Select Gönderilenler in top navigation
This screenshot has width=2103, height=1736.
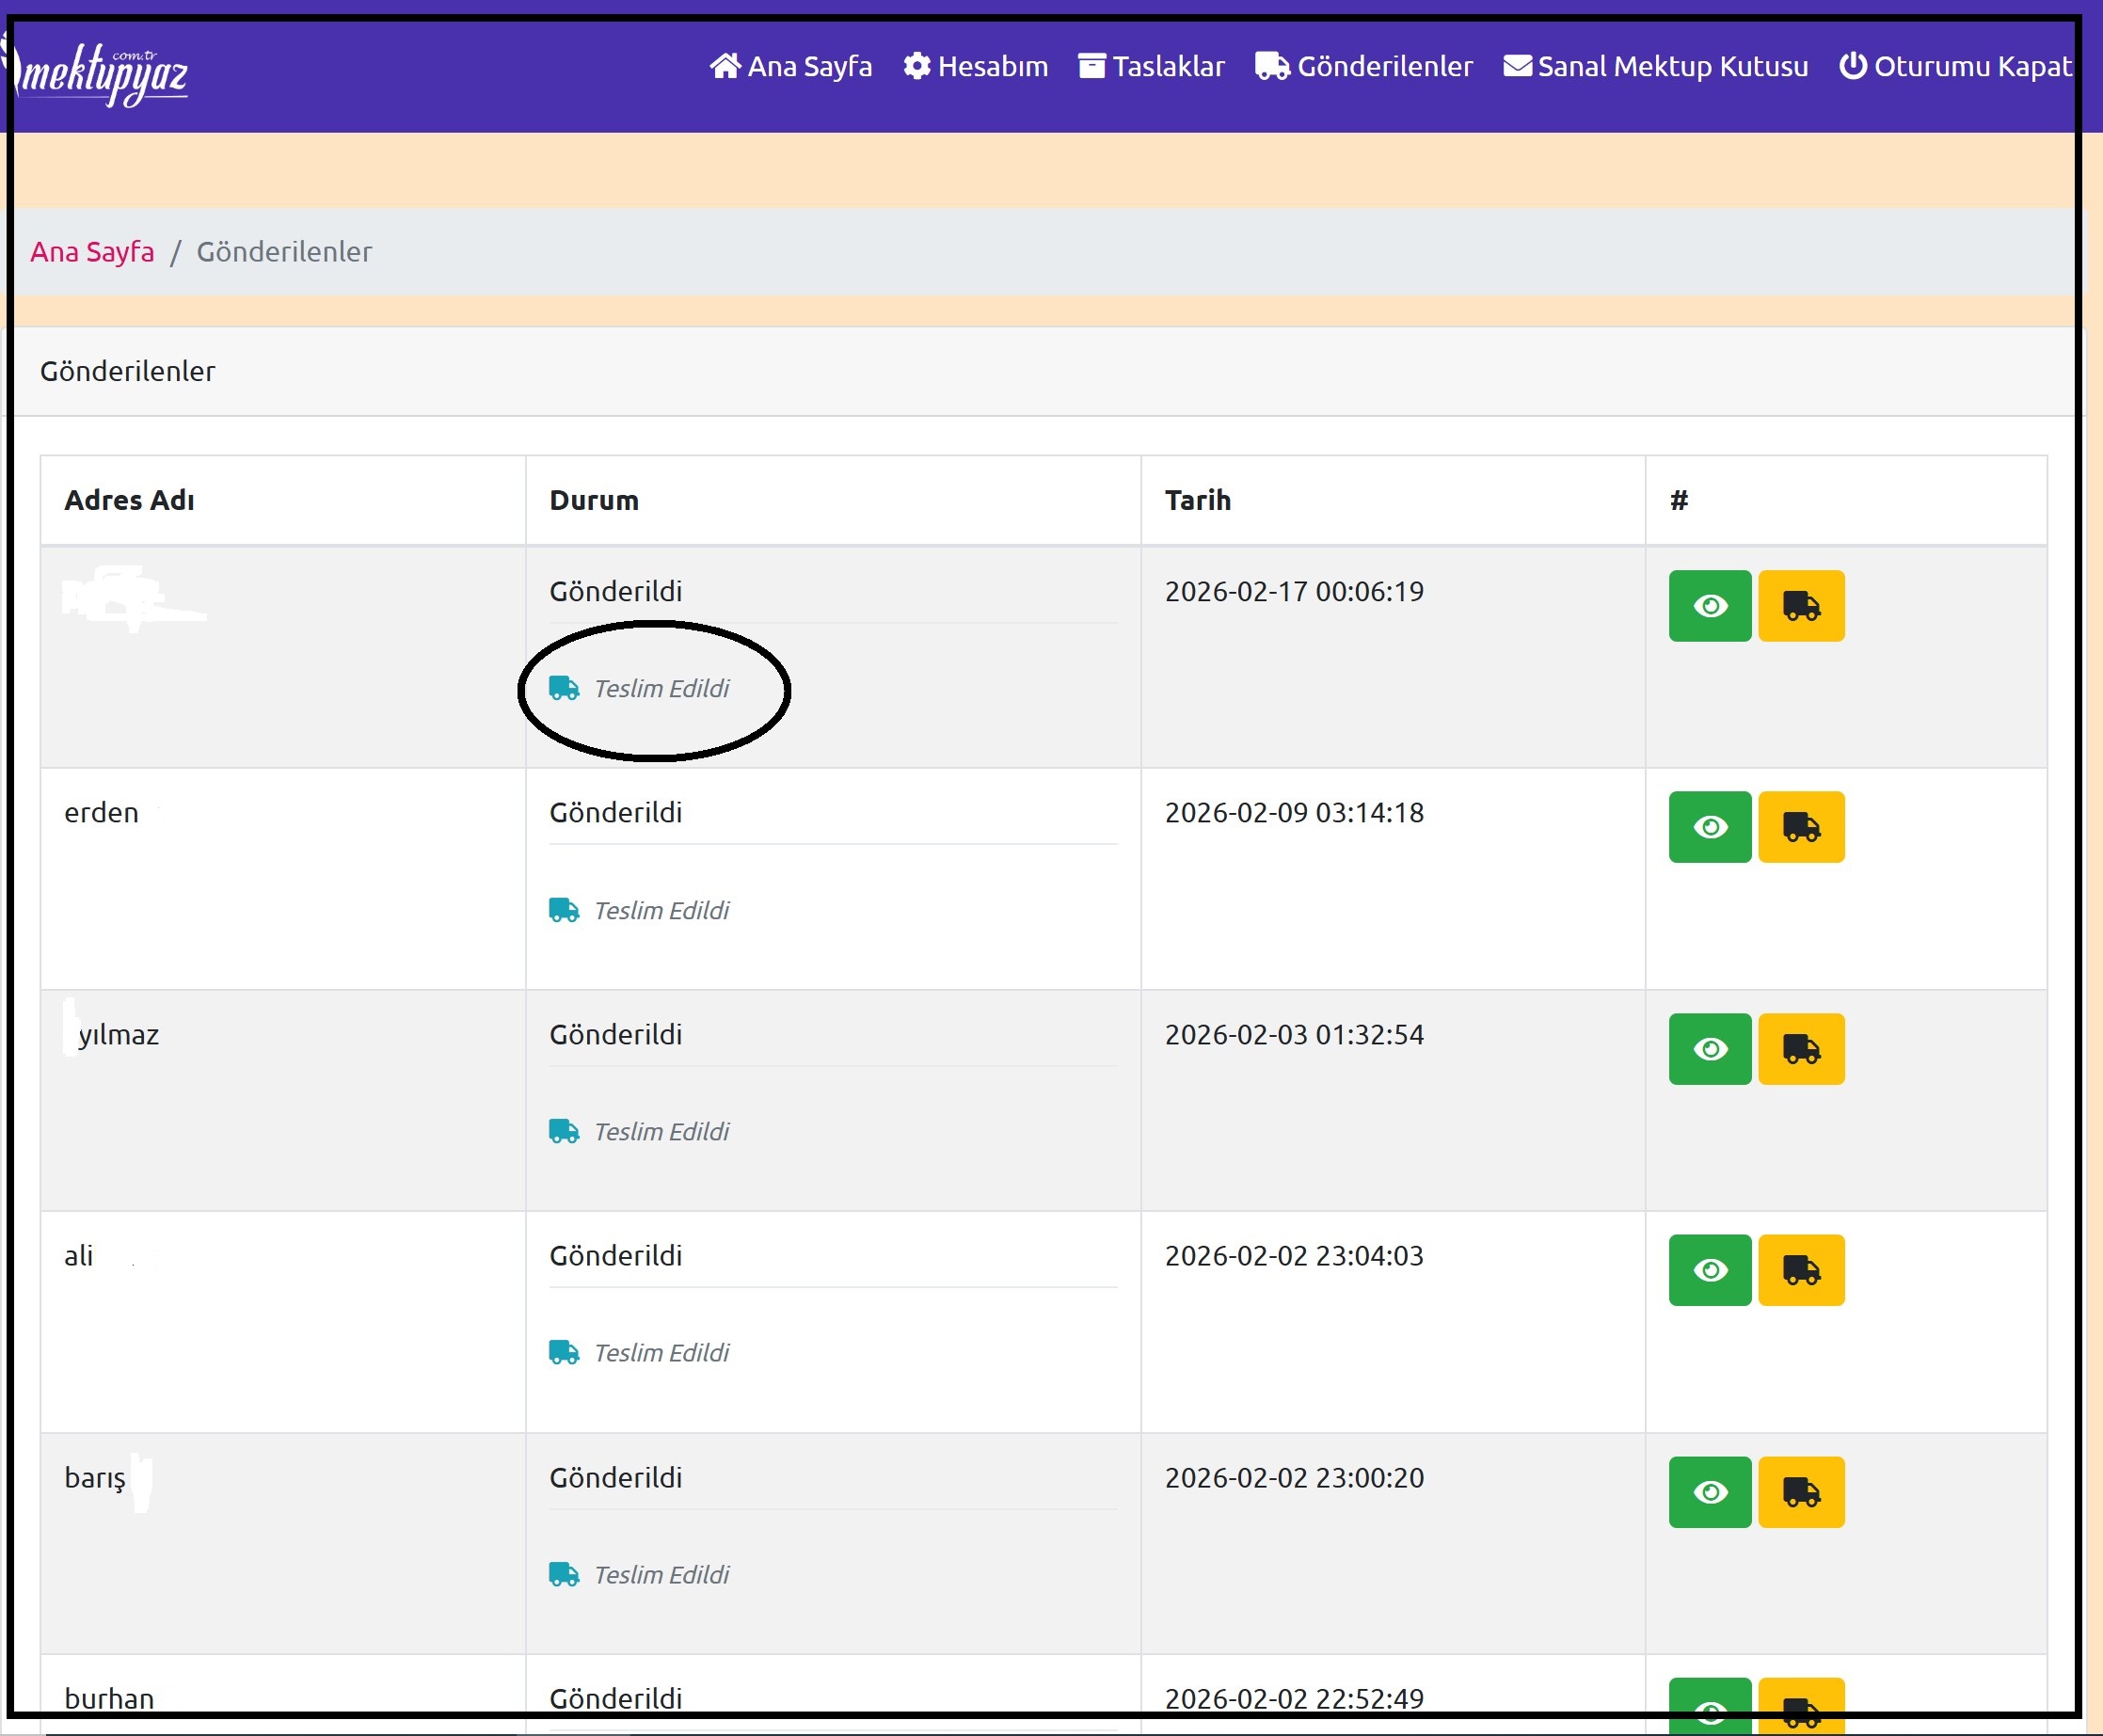1364,67
